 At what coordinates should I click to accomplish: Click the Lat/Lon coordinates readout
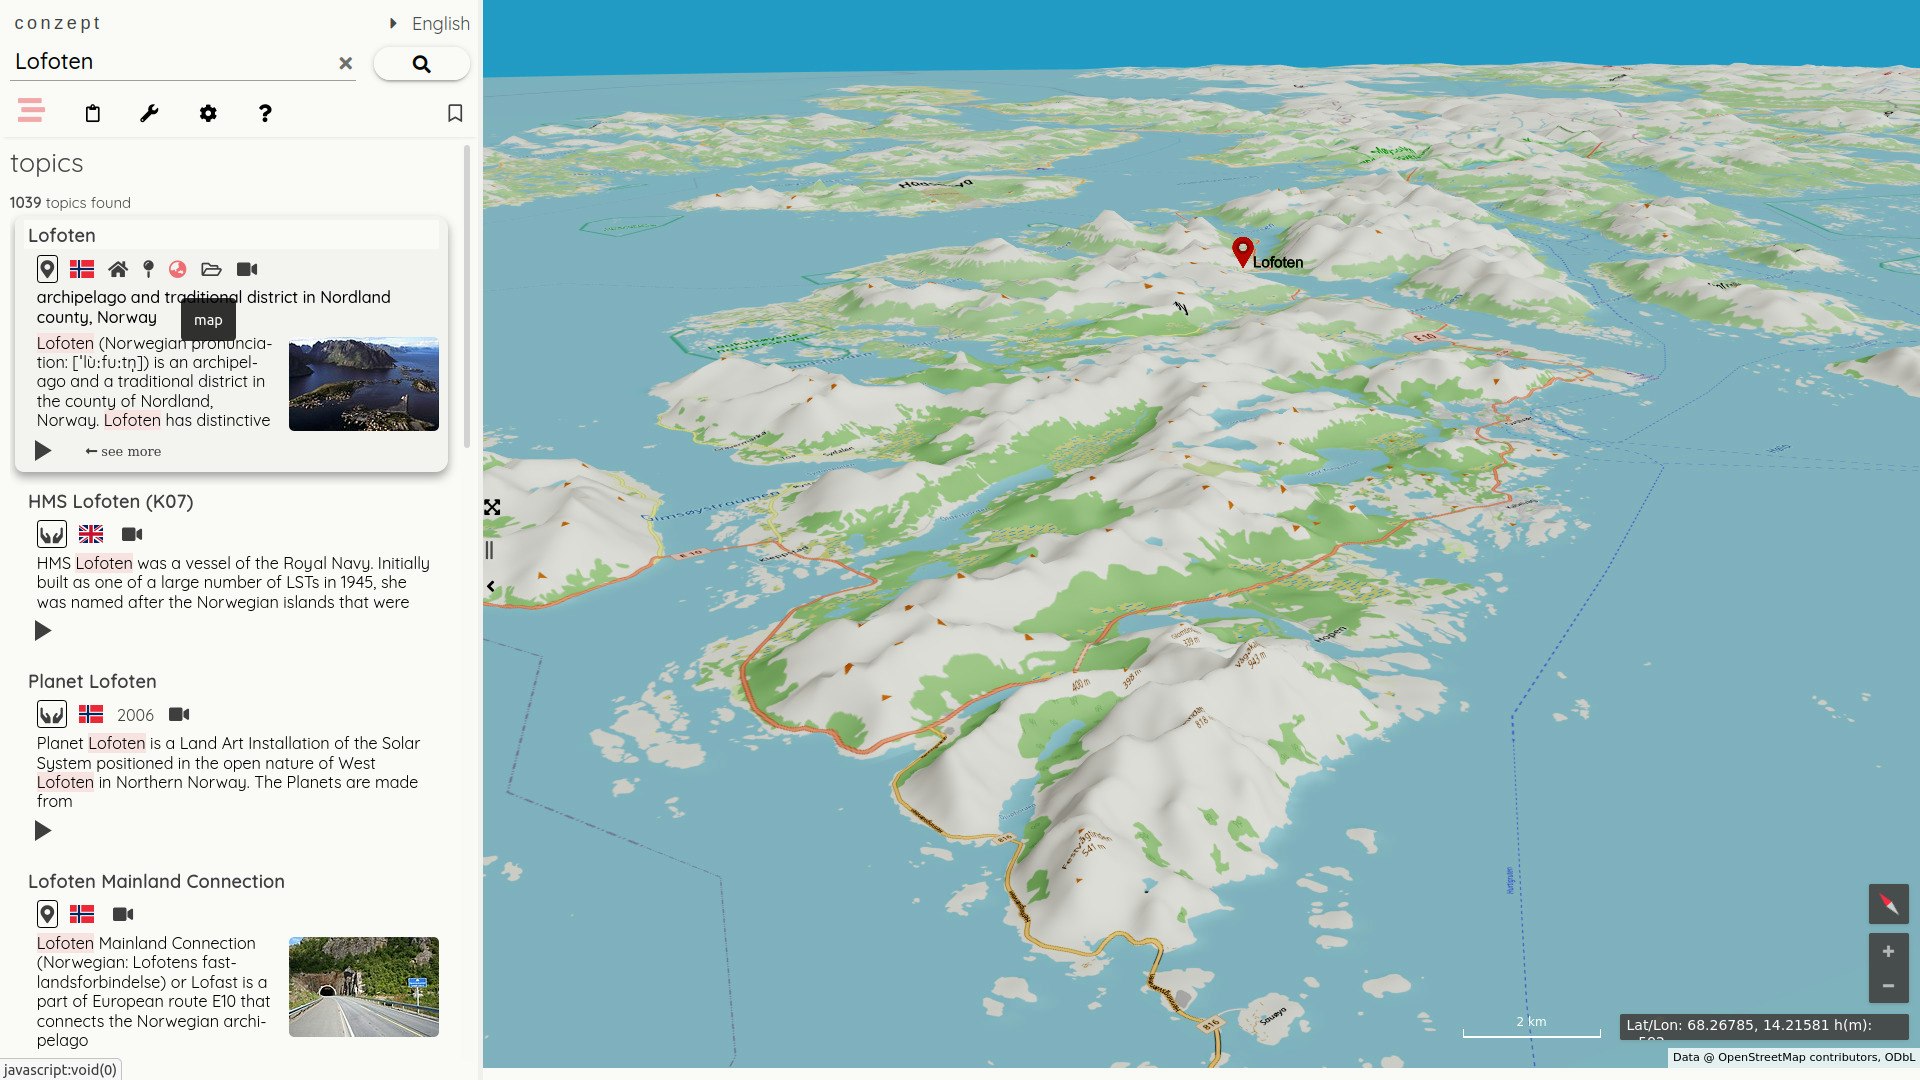pyautogui.click(x=1764, y=1026)
